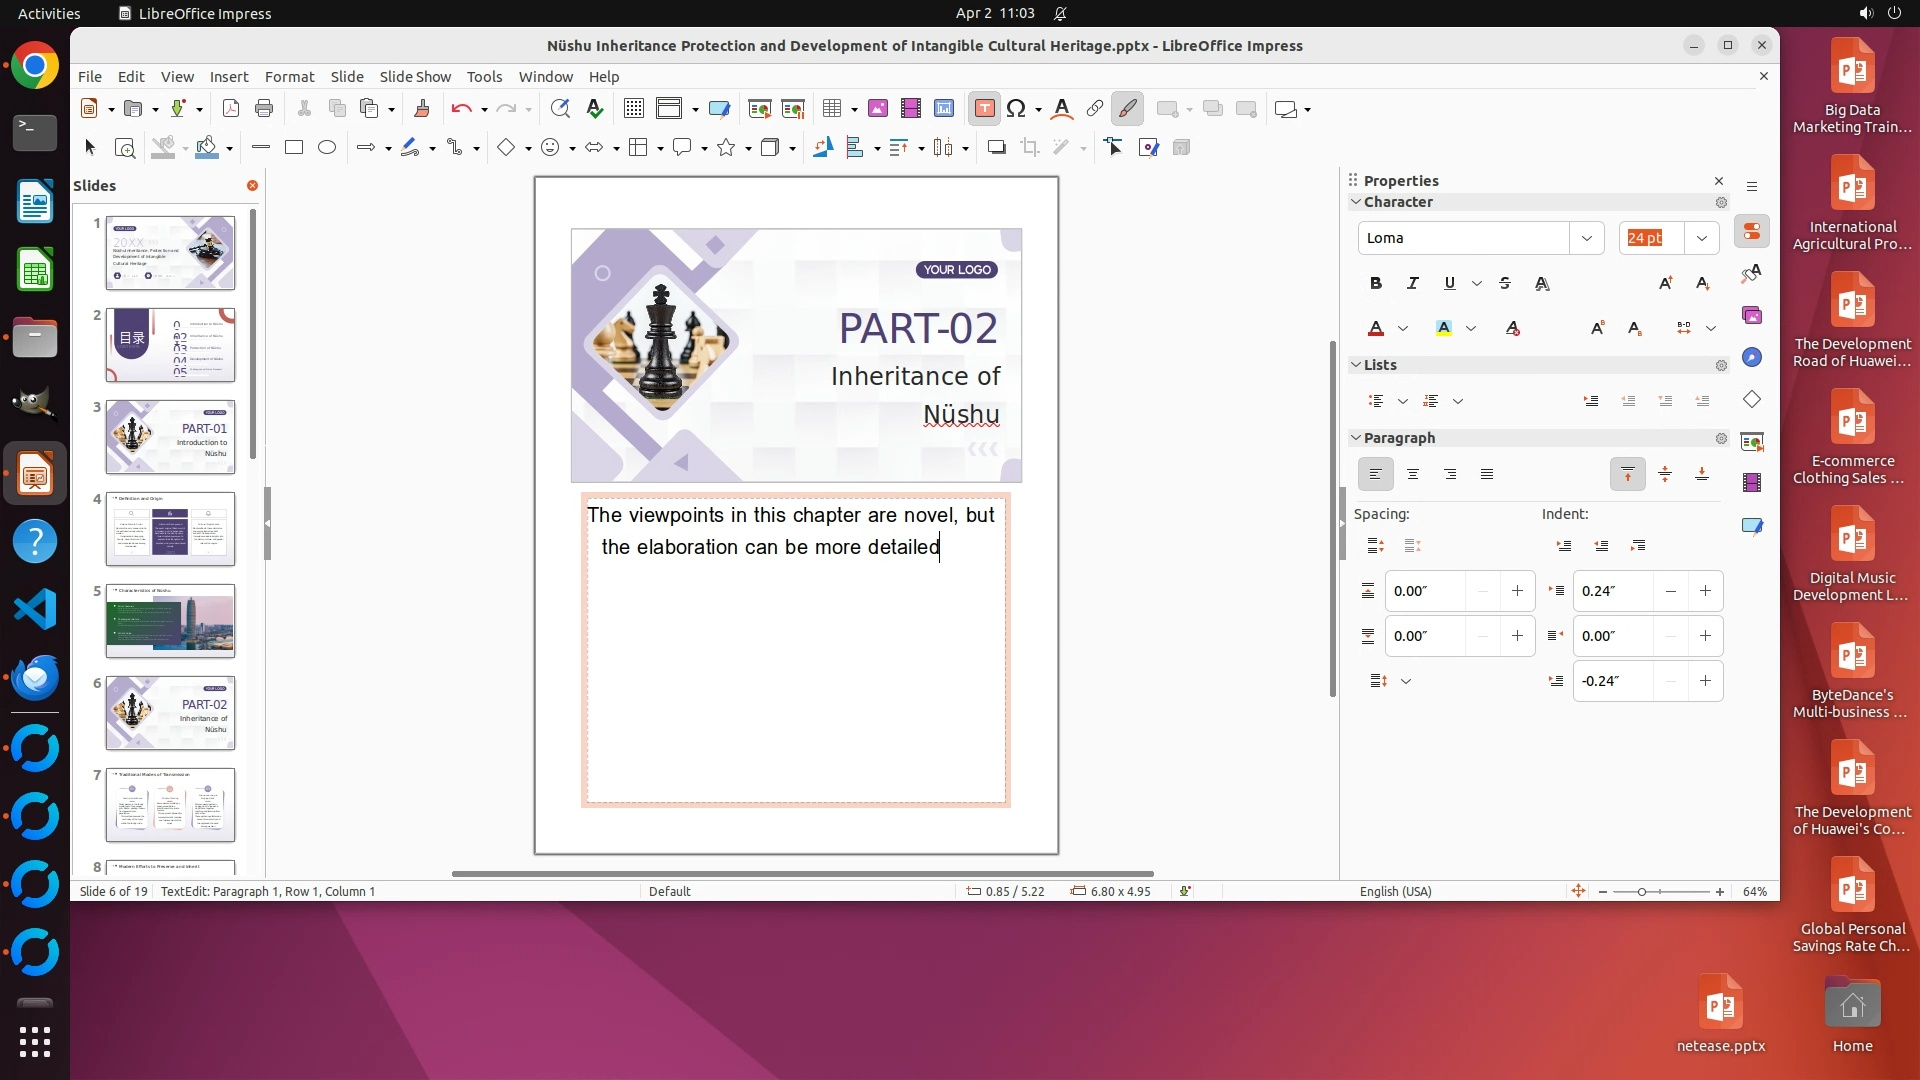The width and height of the screenshot is (1920, 1080).
Task: Enable center paragraph alignment
Action: (x=1412, y=475)
